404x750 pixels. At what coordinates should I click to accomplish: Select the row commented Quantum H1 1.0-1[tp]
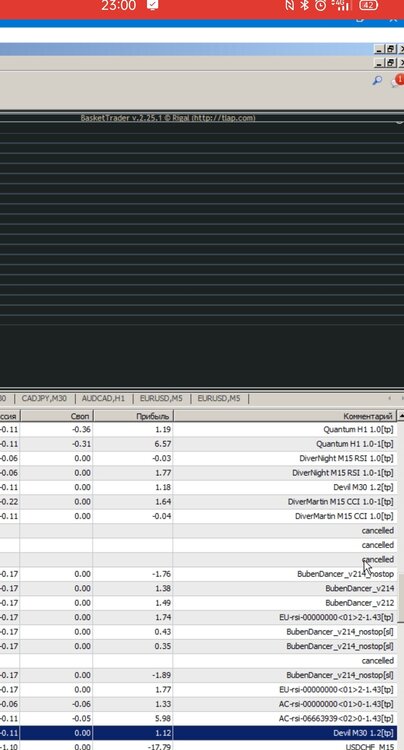[x=198, y=444]
